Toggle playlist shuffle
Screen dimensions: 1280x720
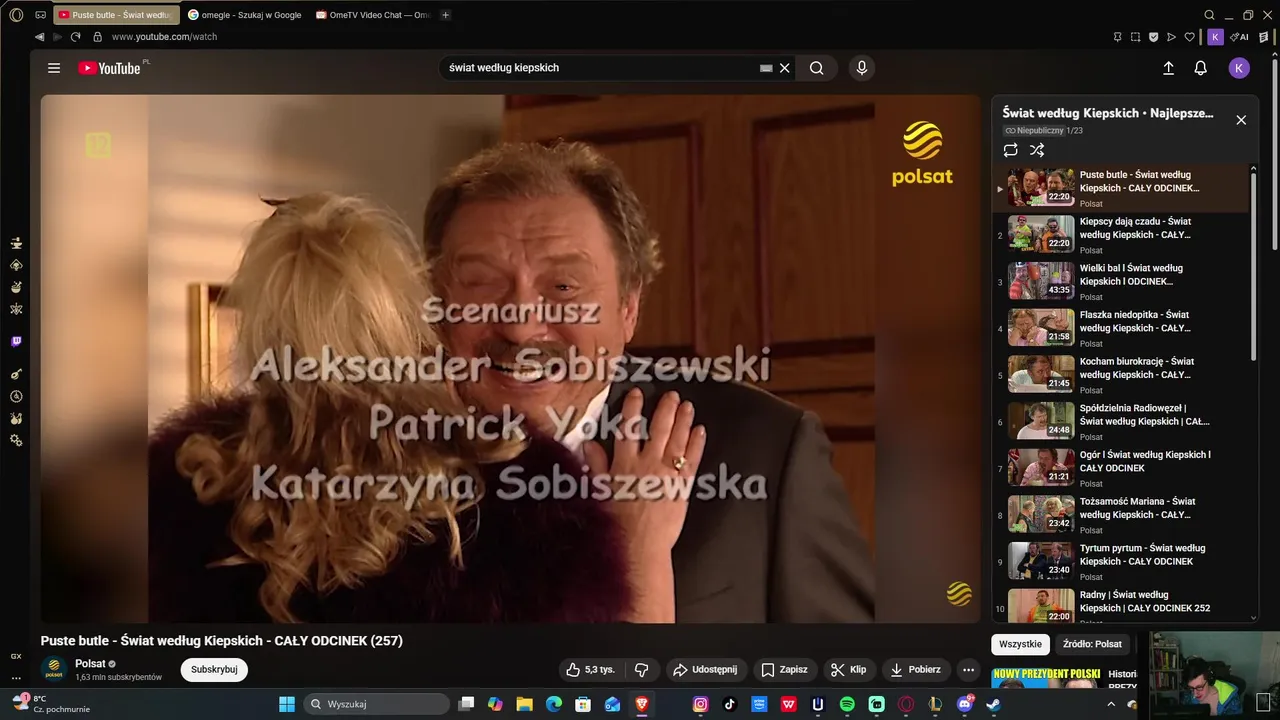pos(1037,150)
